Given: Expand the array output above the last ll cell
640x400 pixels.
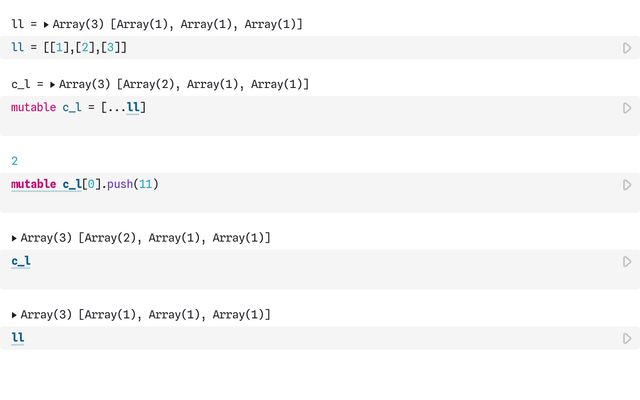Looking at the screenshot, I should pos(15,315).
